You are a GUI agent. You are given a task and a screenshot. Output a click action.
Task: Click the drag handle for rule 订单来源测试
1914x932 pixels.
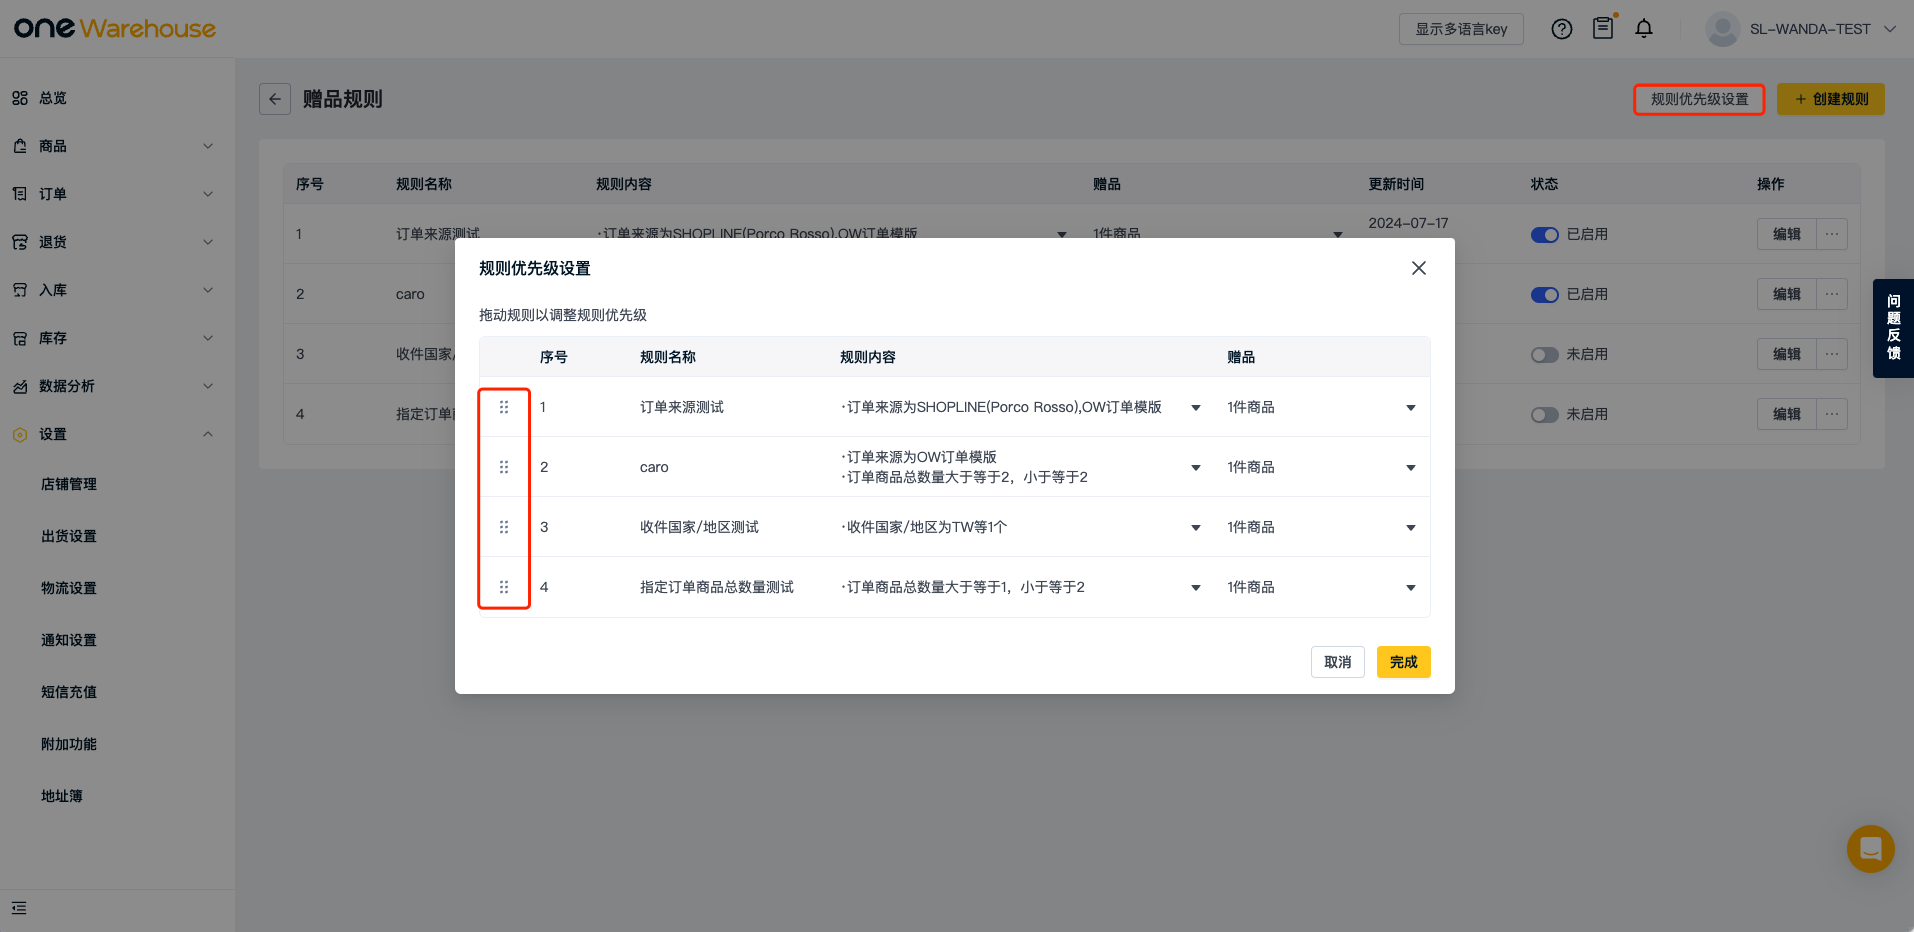click(x=504, y=407)
